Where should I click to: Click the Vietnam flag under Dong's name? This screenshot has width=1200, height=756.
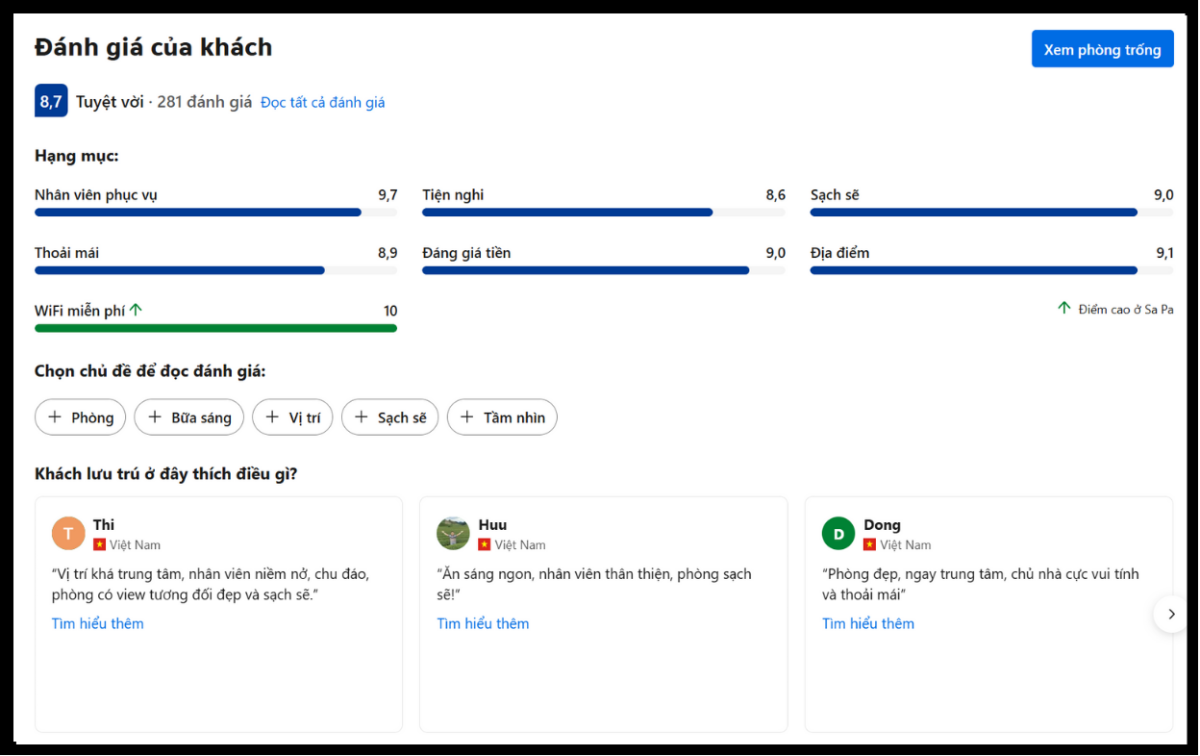869,545
